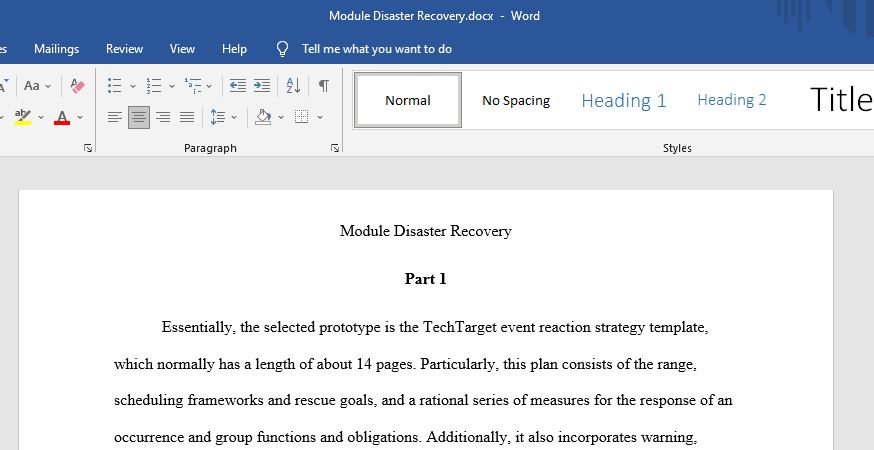This screenshot has width=874, height=450.
Task: Apply bullet list formatting
Action: tap(115, 86)
